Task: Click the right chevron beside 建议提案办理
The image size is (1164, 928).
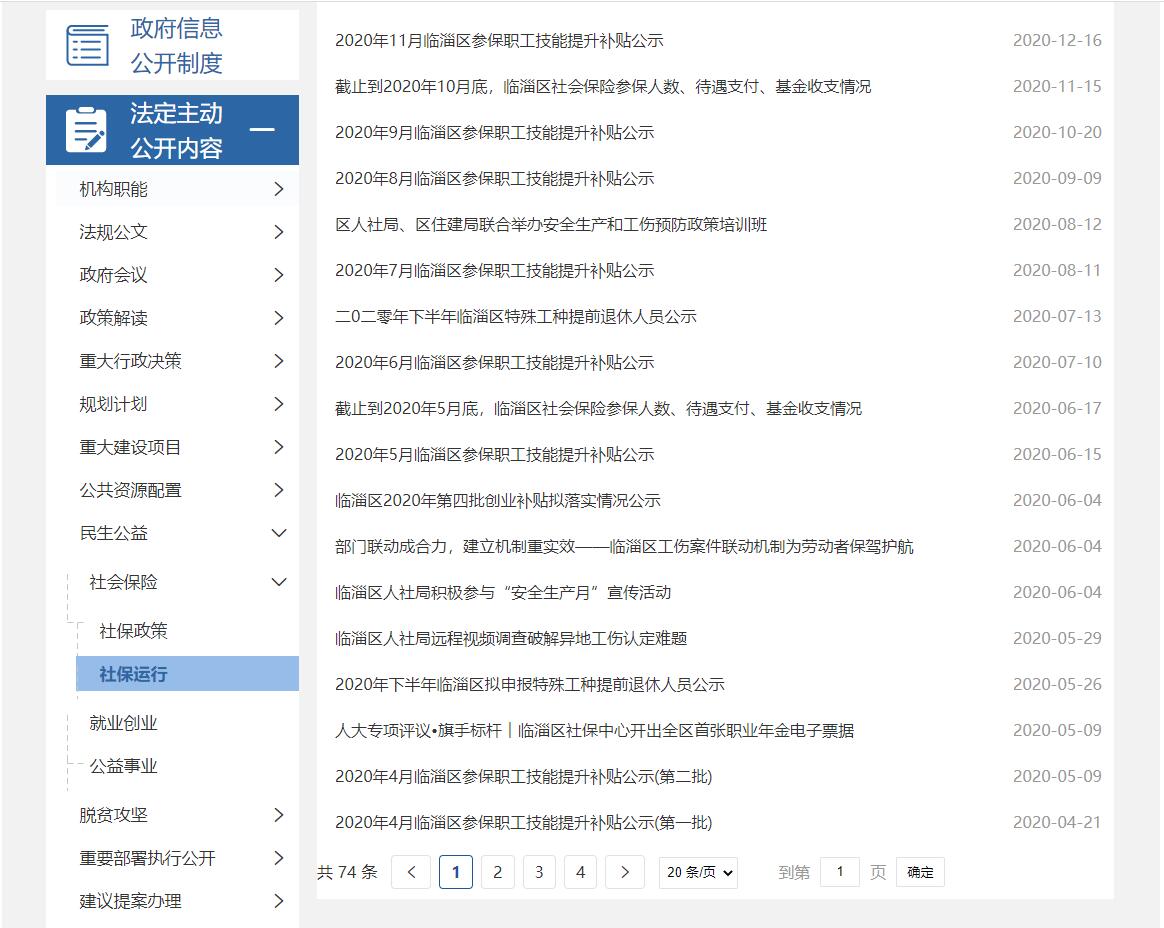Action: point(279,901)
